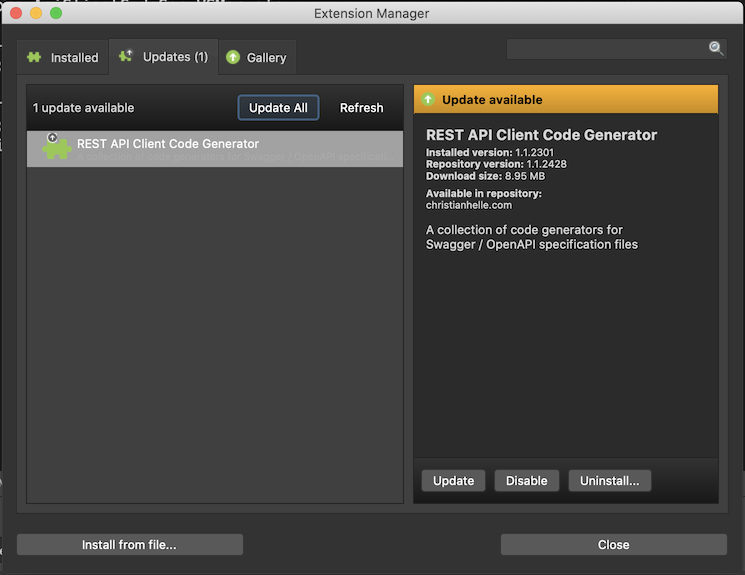Click the red window close button
Viewport: 745px width, 575px height.
16,13
